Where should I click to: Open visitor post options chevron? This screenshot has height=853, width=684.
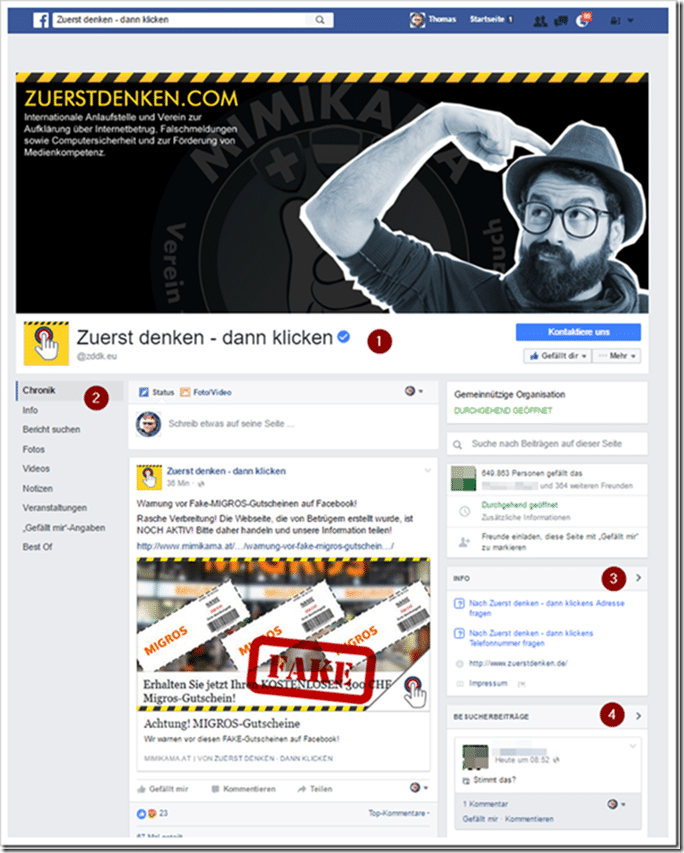click(632, 746)
